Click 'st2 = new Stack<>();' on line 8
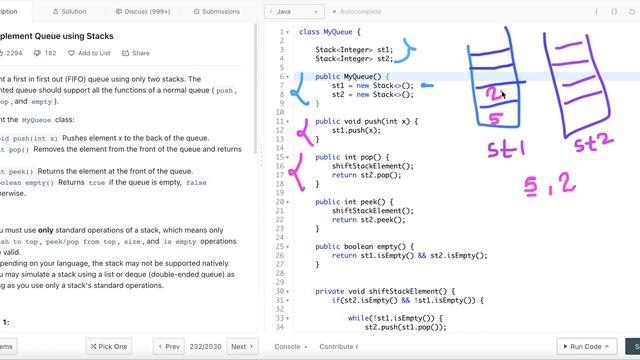 click(x=373, y=95)
